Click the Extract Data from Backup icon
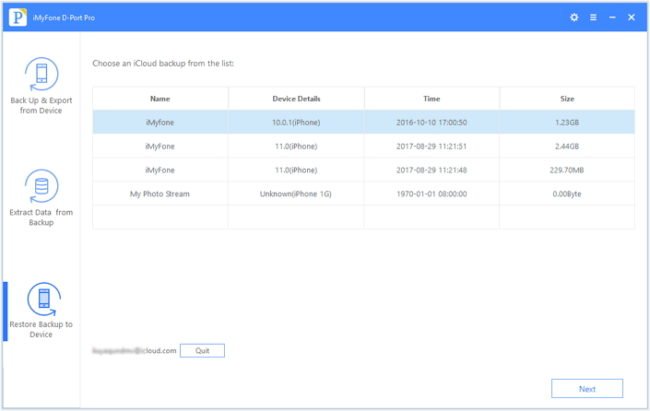The image size is (650, 411). point(40,187)
